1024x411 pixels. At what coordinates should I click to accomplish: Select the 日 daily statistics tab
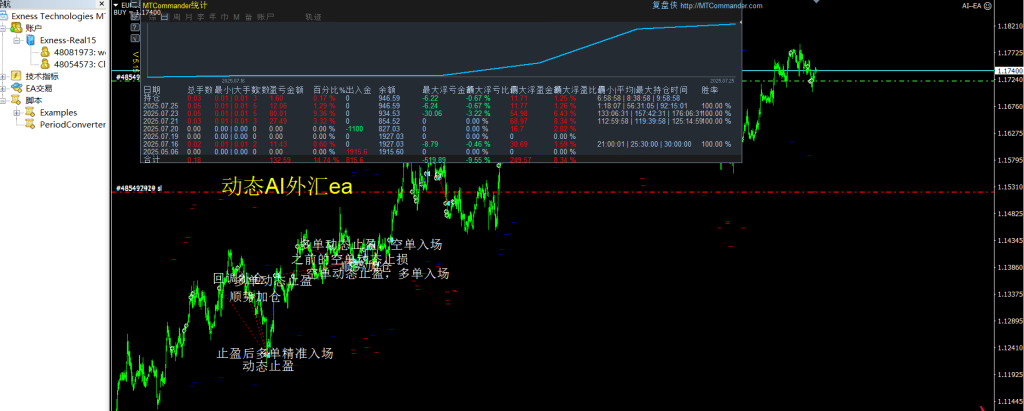tap(164, 17)
